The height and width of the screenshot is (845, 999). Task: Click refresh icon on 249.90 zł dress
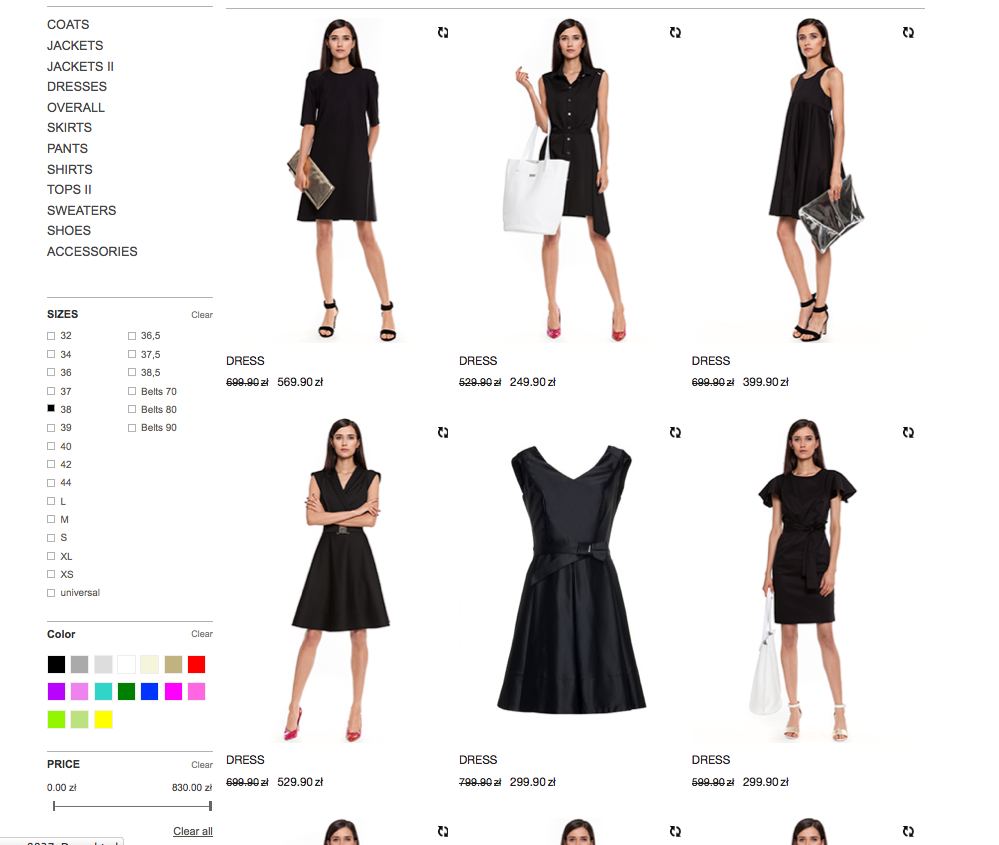coord(675,32)
